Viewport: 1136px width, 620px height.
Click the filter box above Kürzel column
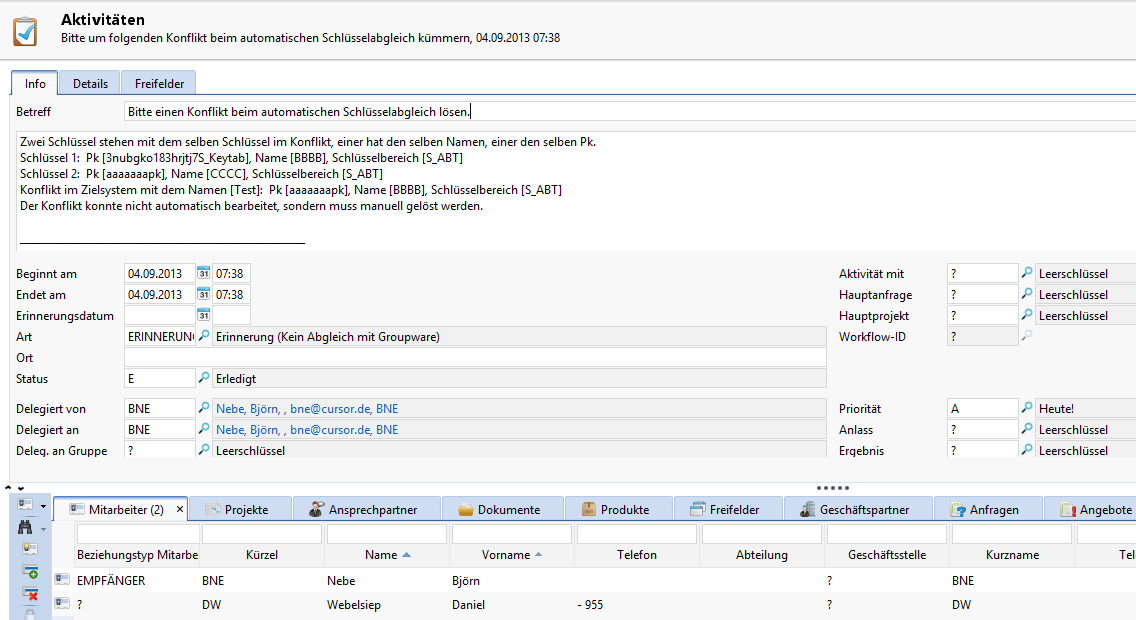coord(261,535)
